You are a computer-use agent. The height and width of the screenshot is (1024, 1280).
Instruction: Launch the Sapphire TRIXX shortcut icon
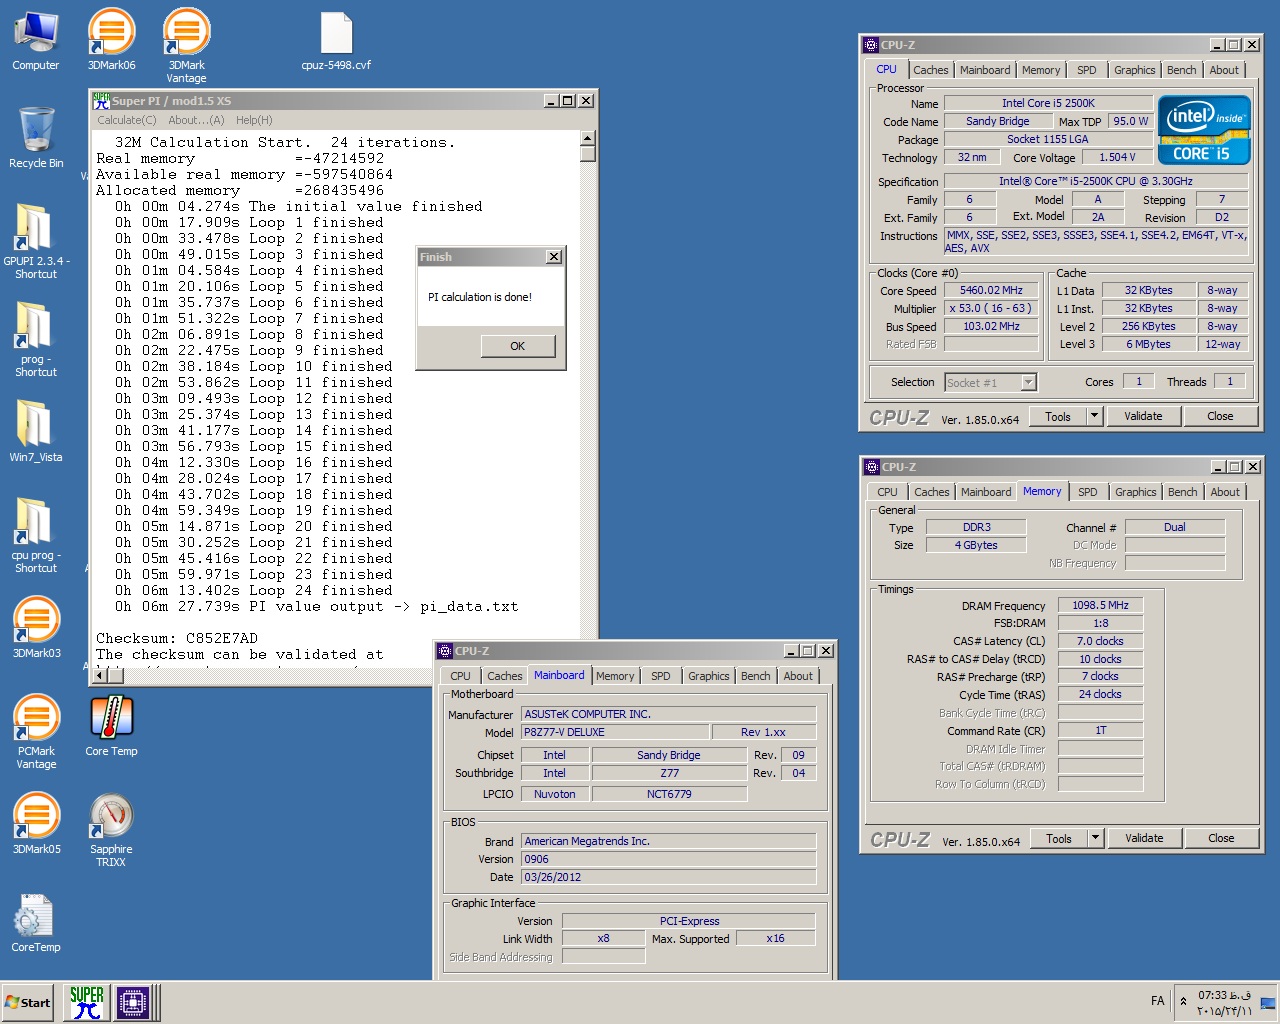tap(111, 828)
